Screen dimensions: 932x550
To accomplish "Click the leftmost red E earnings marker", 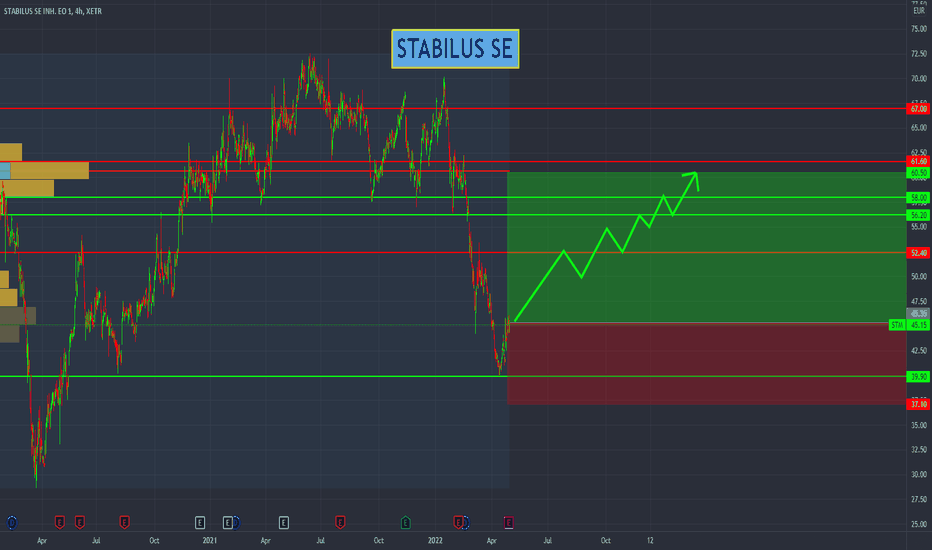I will (x=59, y=523).
